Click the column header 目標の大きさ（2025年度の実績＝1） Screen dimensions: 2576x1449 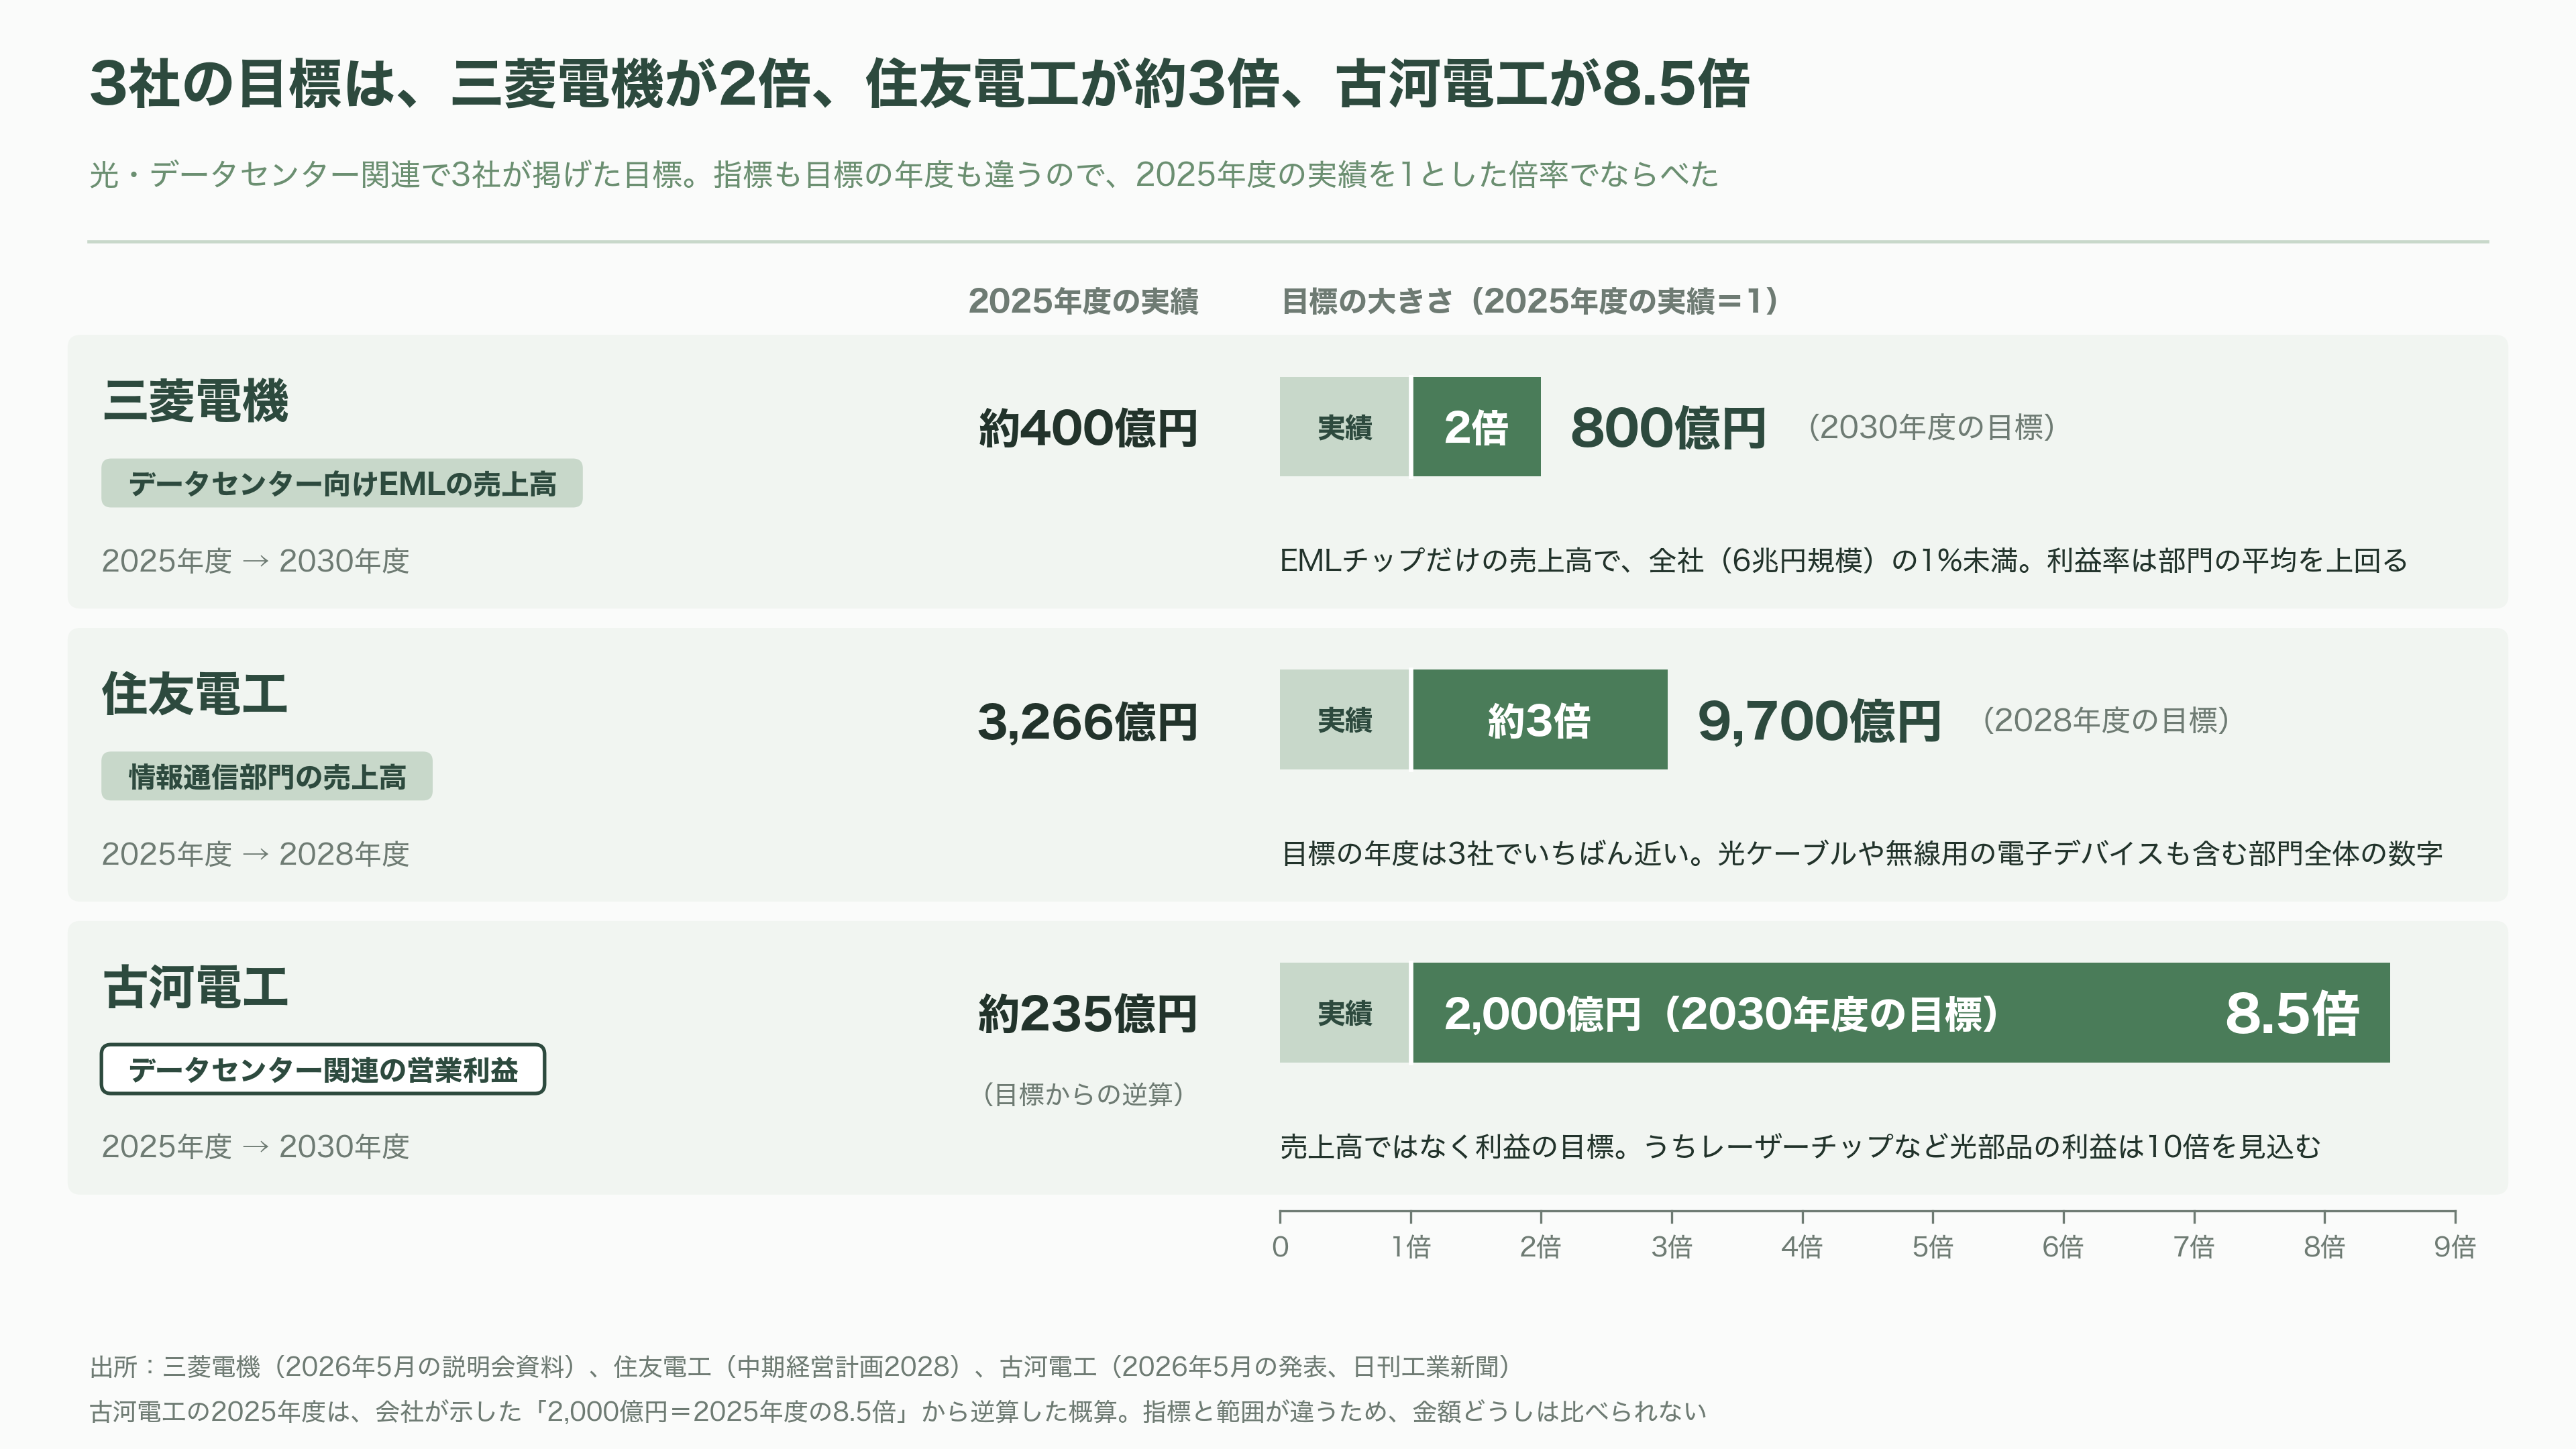tap(1530, 301)
